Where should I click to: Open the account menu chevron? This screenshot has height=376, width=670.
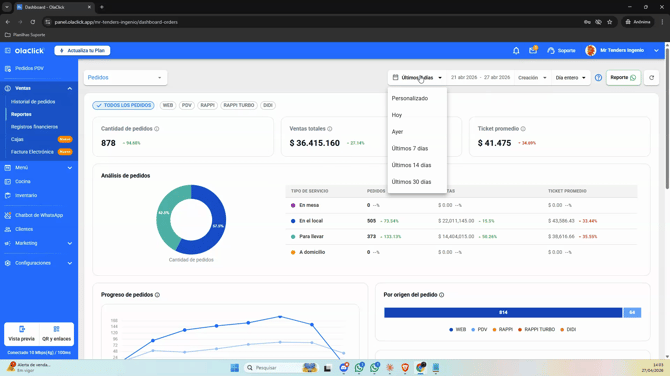click(x=656, y=50)
